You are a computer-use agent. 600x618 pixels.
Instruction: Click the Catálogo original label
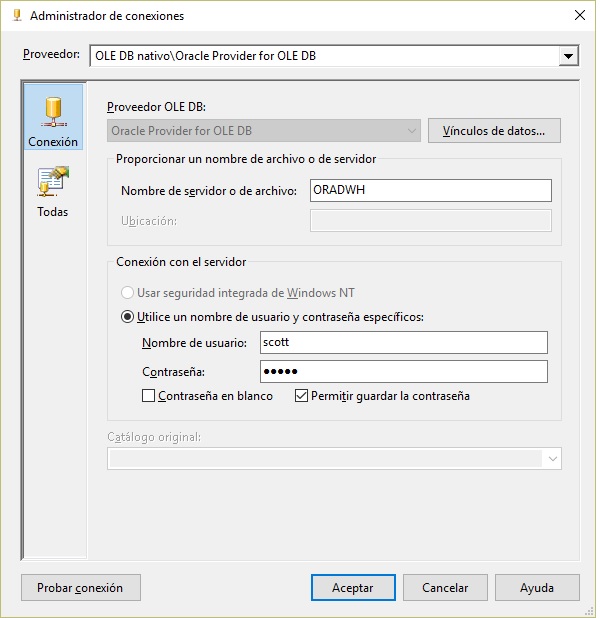(154, 437)
